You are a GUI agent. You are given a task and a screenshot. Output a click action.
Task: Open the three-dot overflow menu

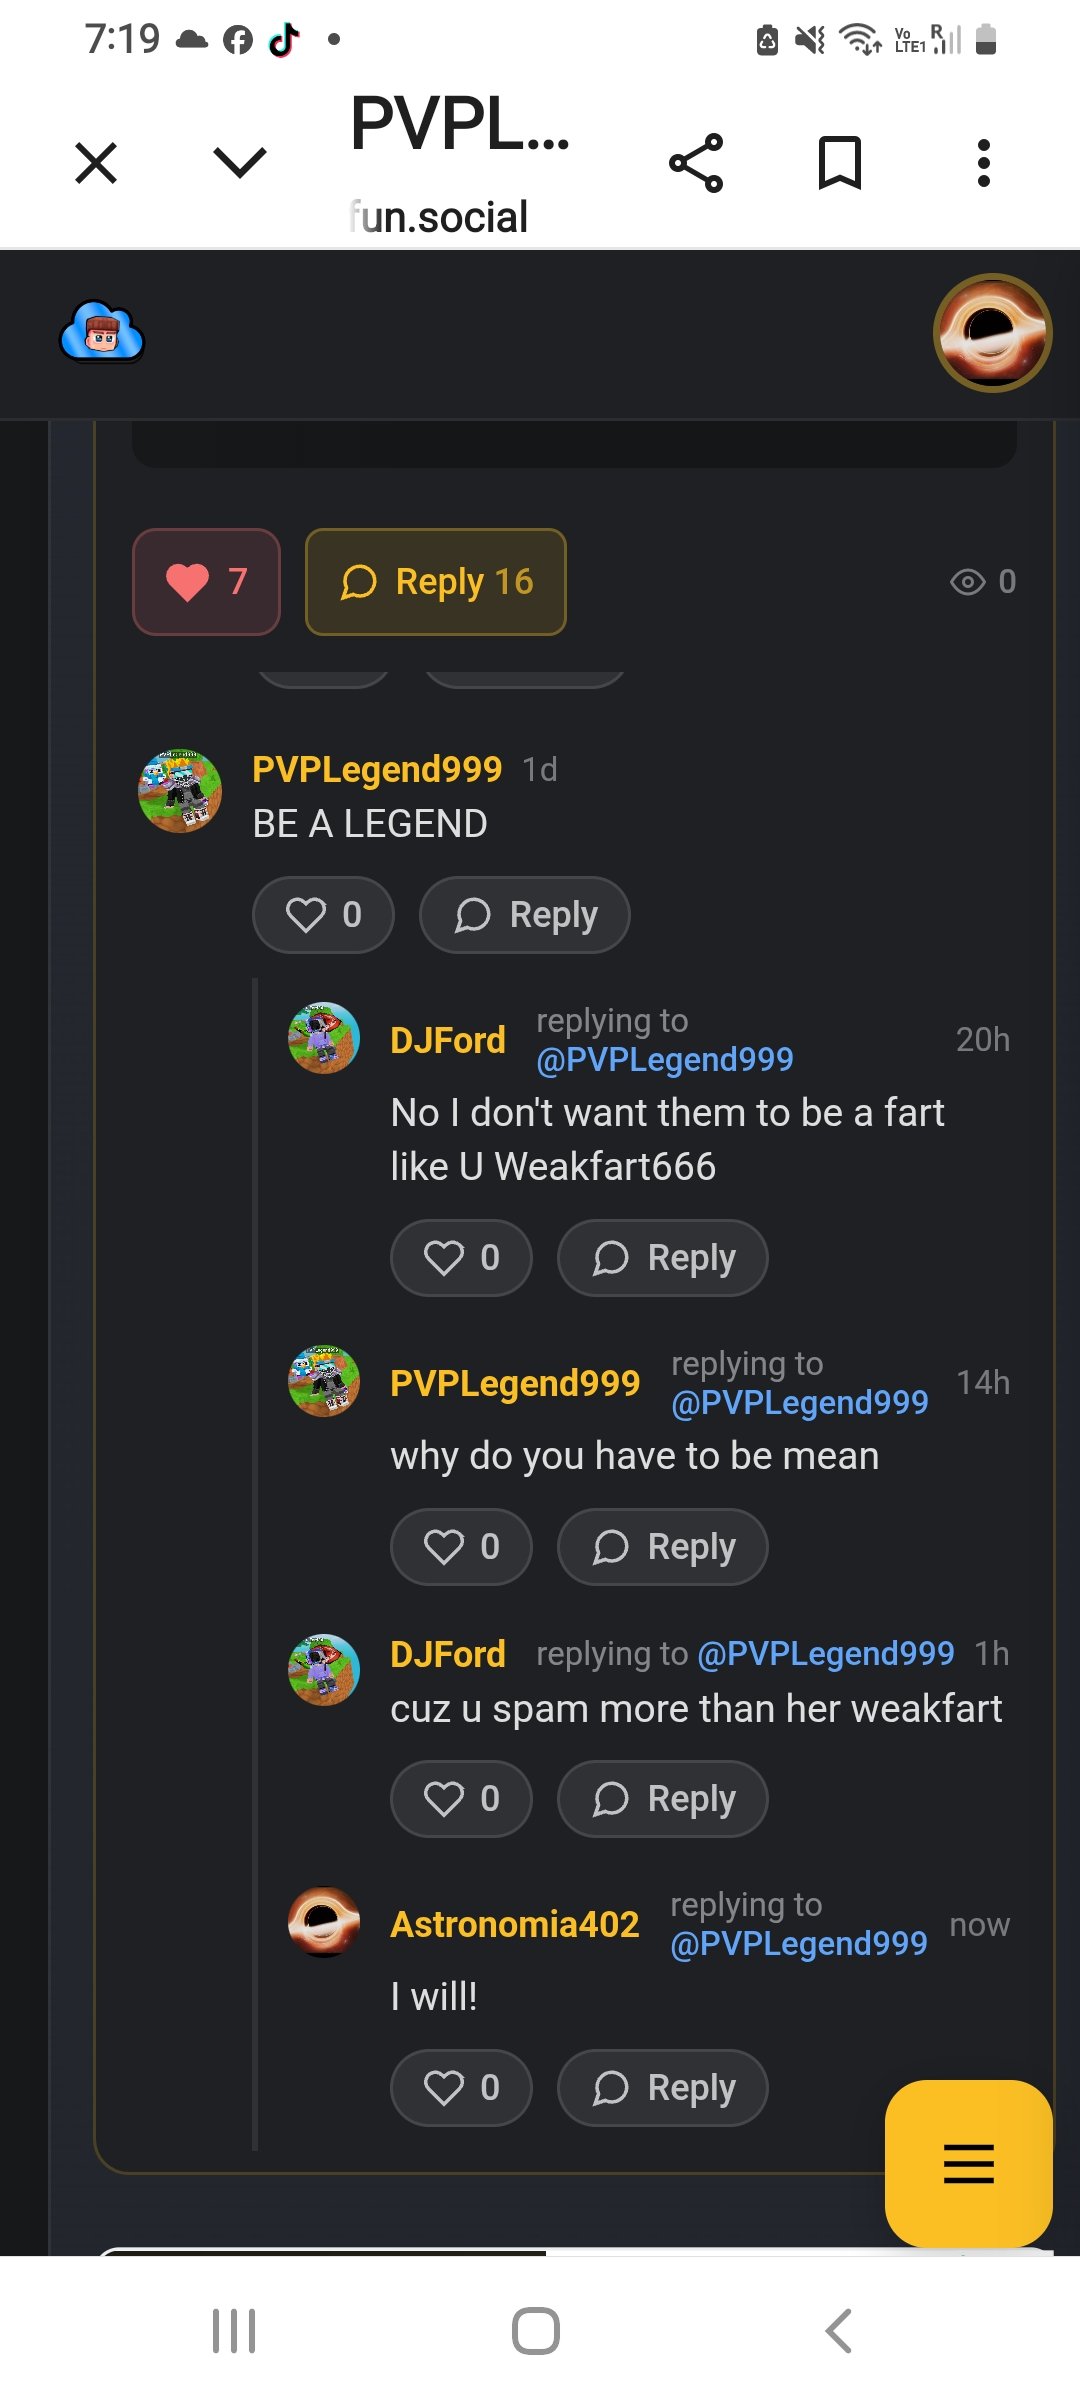[983, 163]
